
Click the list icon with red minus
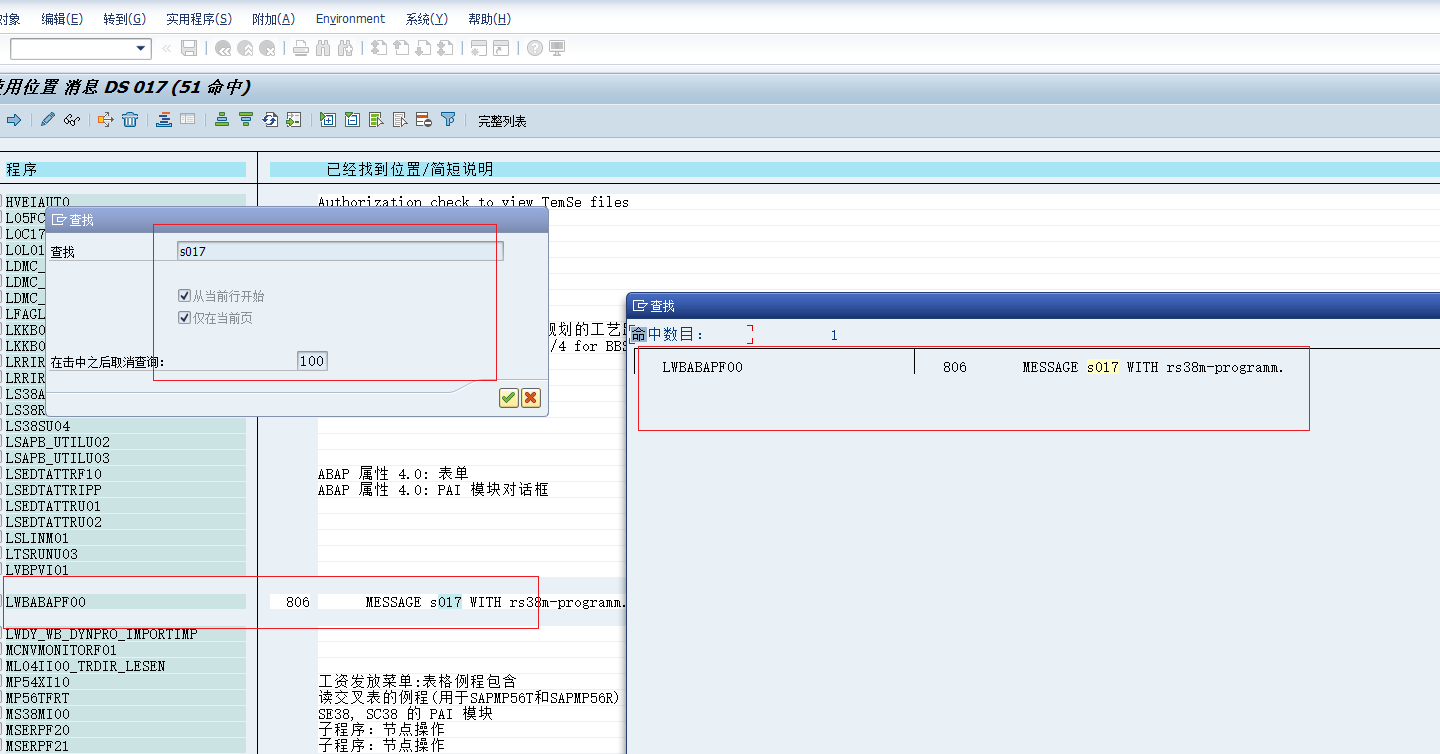click(424, 120)
